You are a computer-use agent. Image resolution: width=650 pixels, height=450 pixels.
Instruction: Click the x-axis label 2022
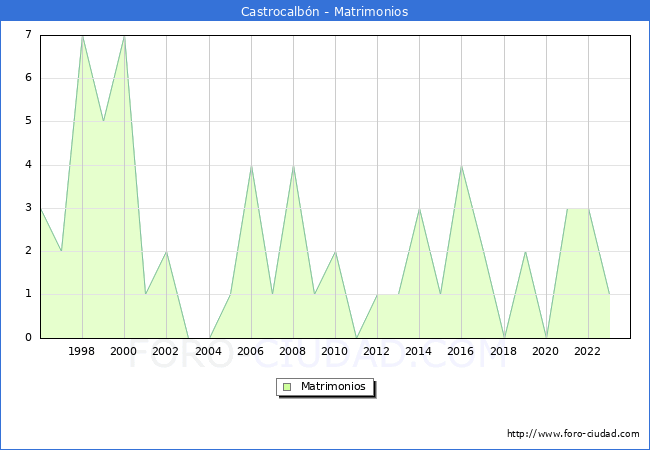pos(587,351)
